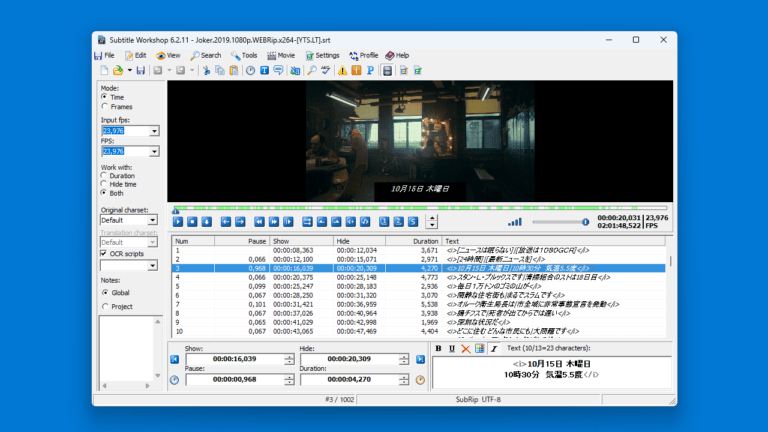
Task: Click the Hide time spinner arrows
Action: click(x=404, y=359)
